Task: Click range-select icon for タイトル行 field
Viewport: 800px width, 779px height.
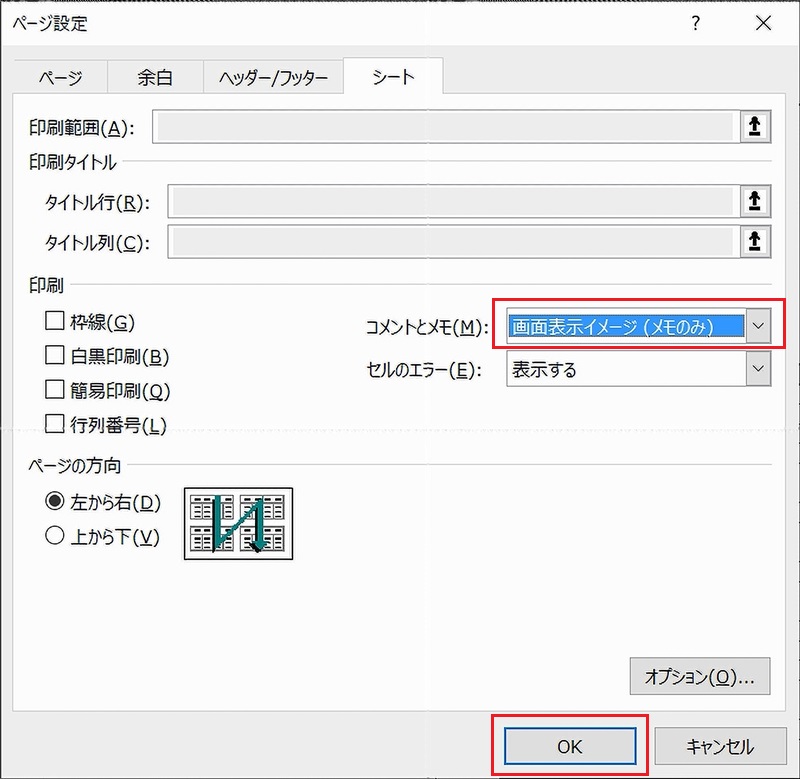Action: pos(755,202)
